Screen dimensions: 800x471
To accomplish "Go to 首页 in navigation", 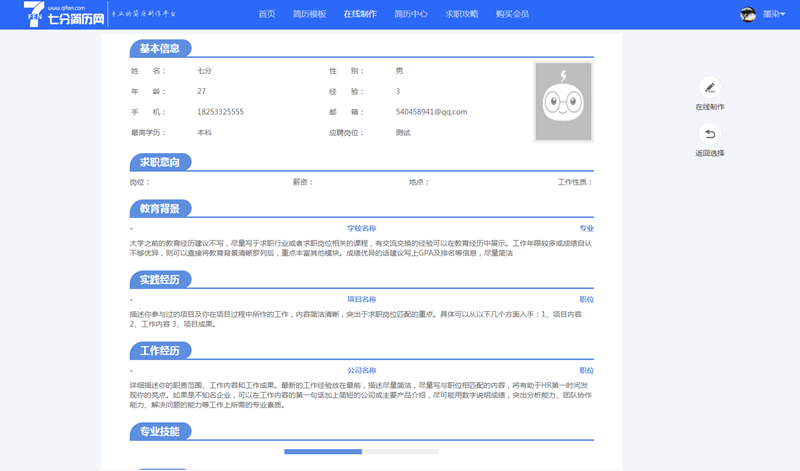I will coord(267,14).
